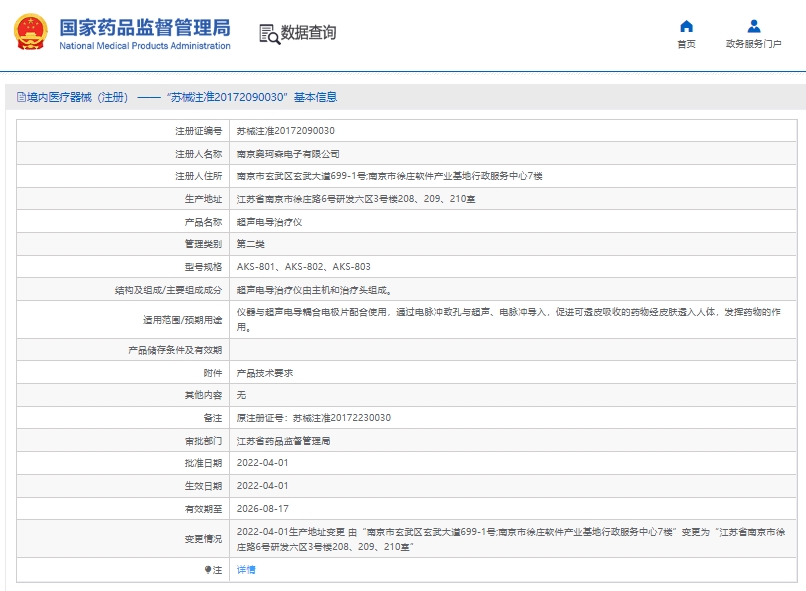This screenshot has height=591, width=806.
Task: Click expiry date 2026-08-17
Action: 262,509
